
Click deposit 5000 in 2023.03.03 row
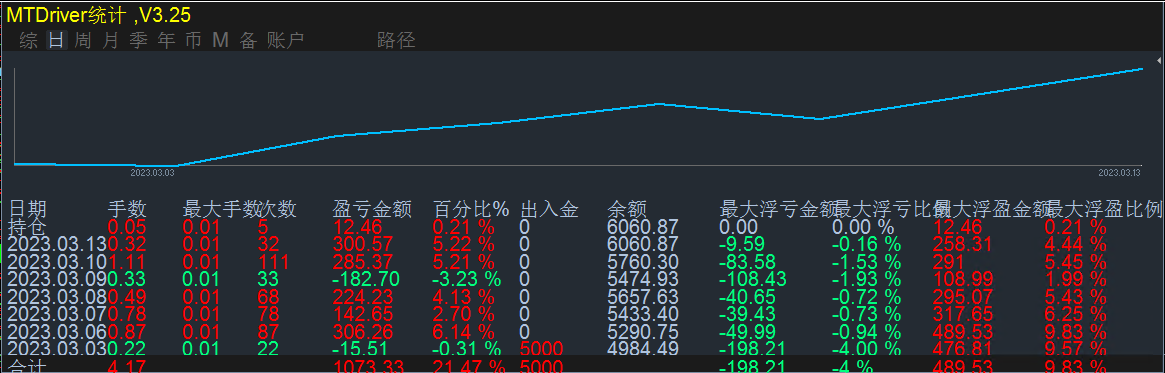(542, 348)
